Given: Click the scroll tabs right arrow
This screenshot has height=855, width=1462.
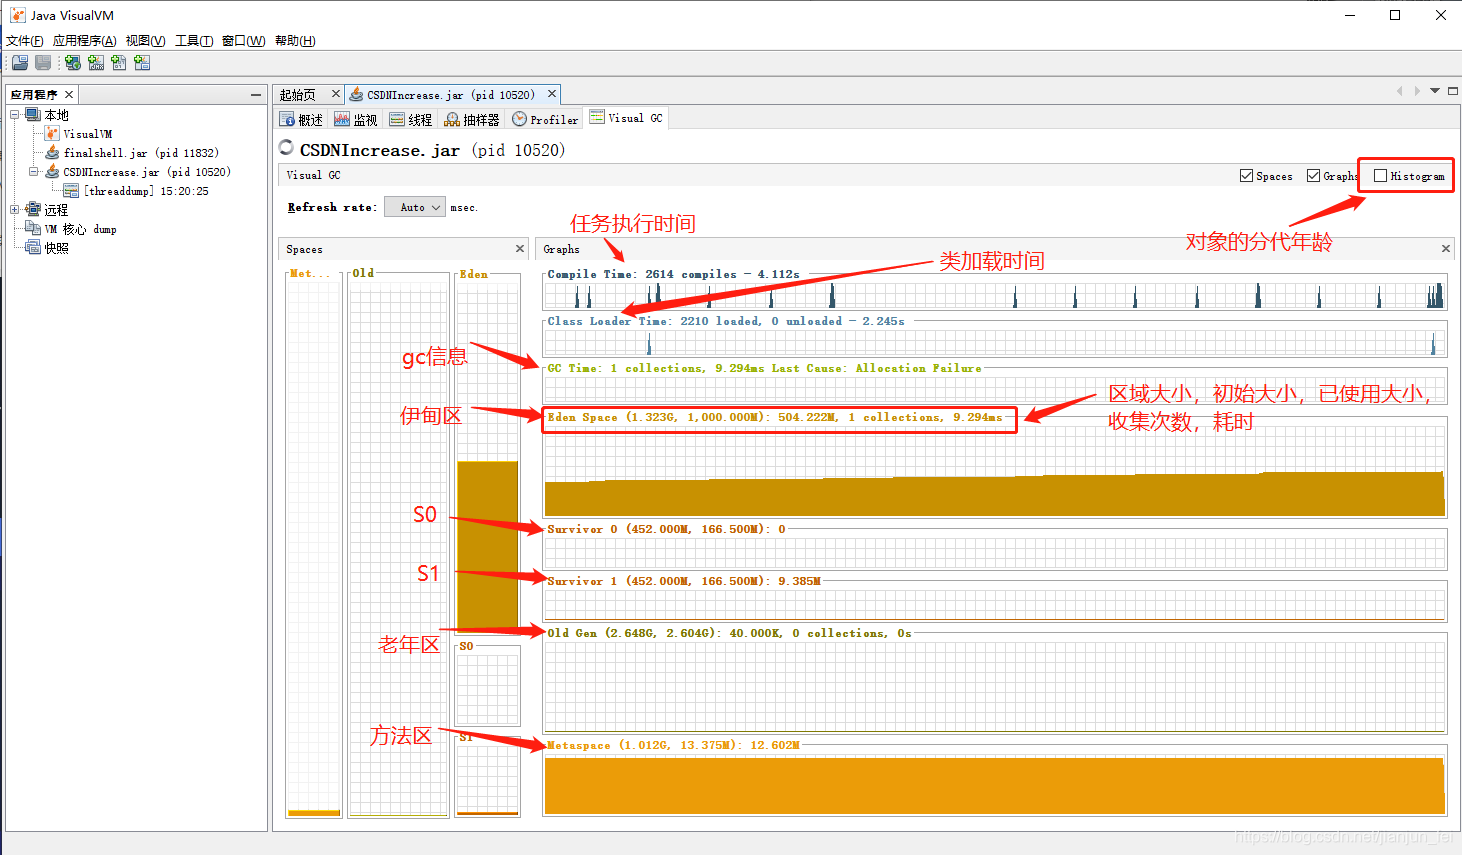Looking at the screenshot, I should click(1417, 91).
